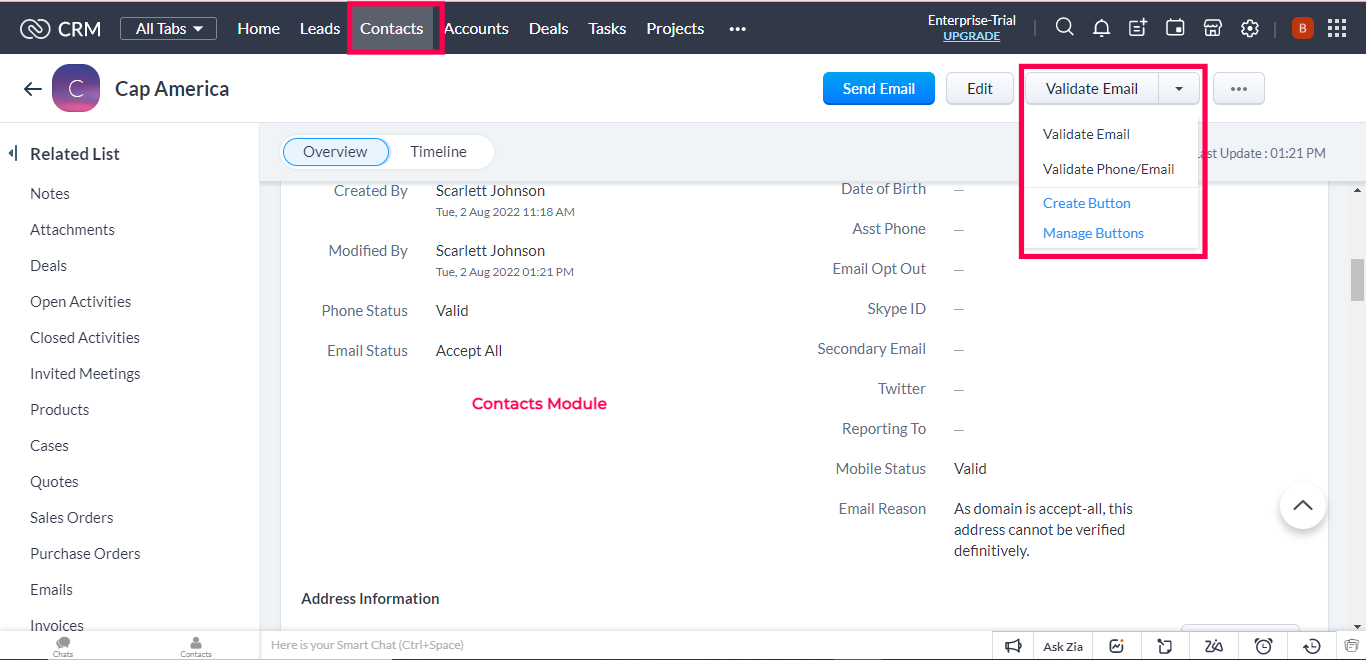Open the chart insights icon in bottom bar
The image size is (1366, 660).
[1118, 646]
